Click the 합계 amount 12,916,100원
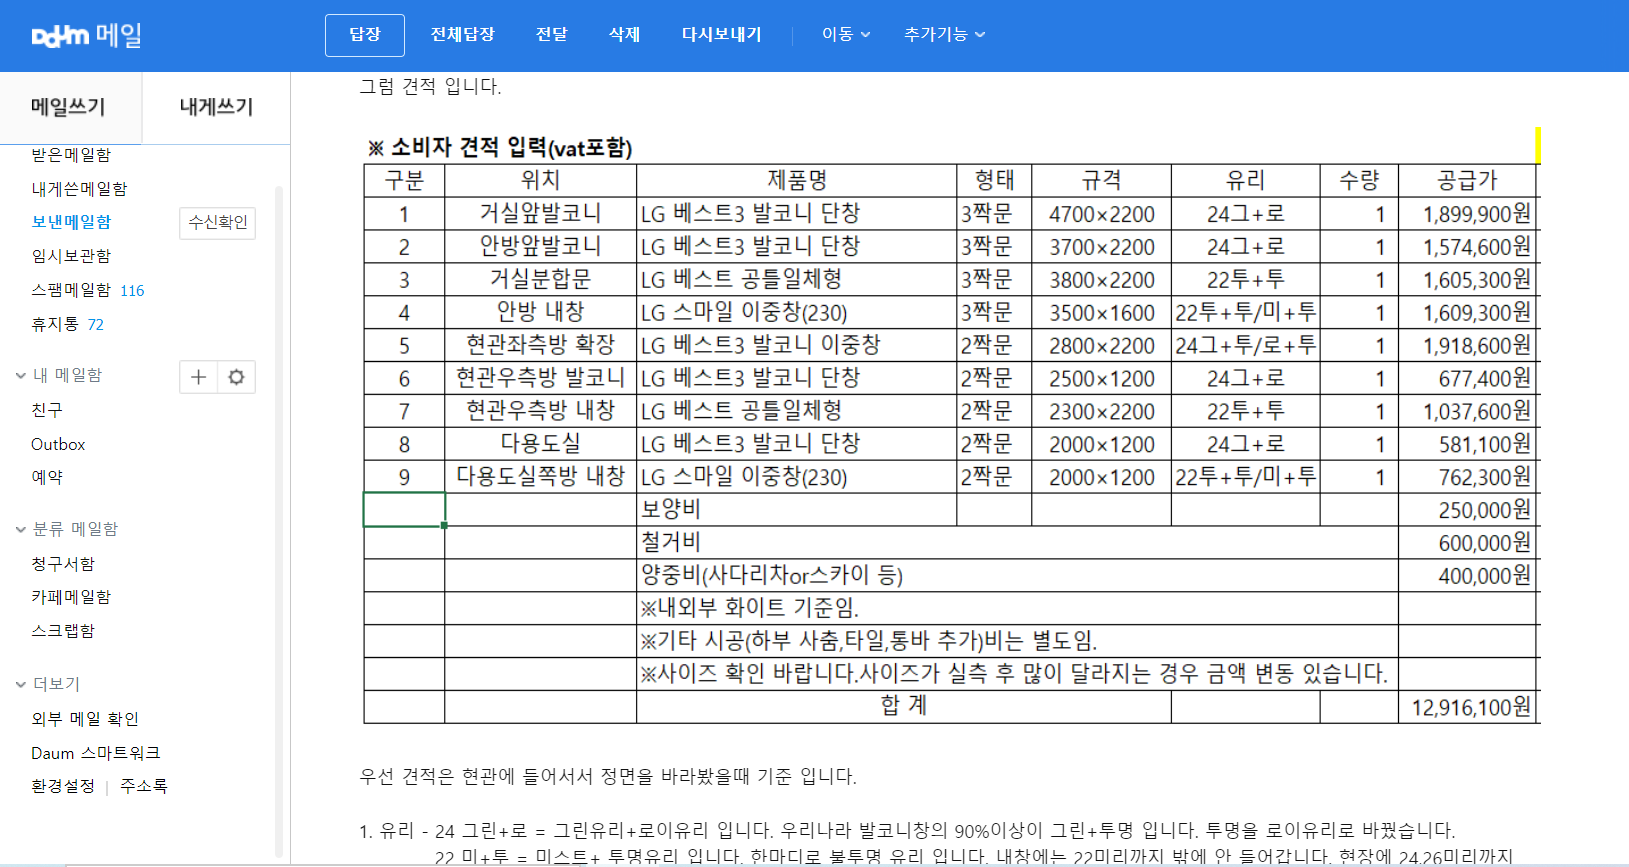 coord(1470,707)
